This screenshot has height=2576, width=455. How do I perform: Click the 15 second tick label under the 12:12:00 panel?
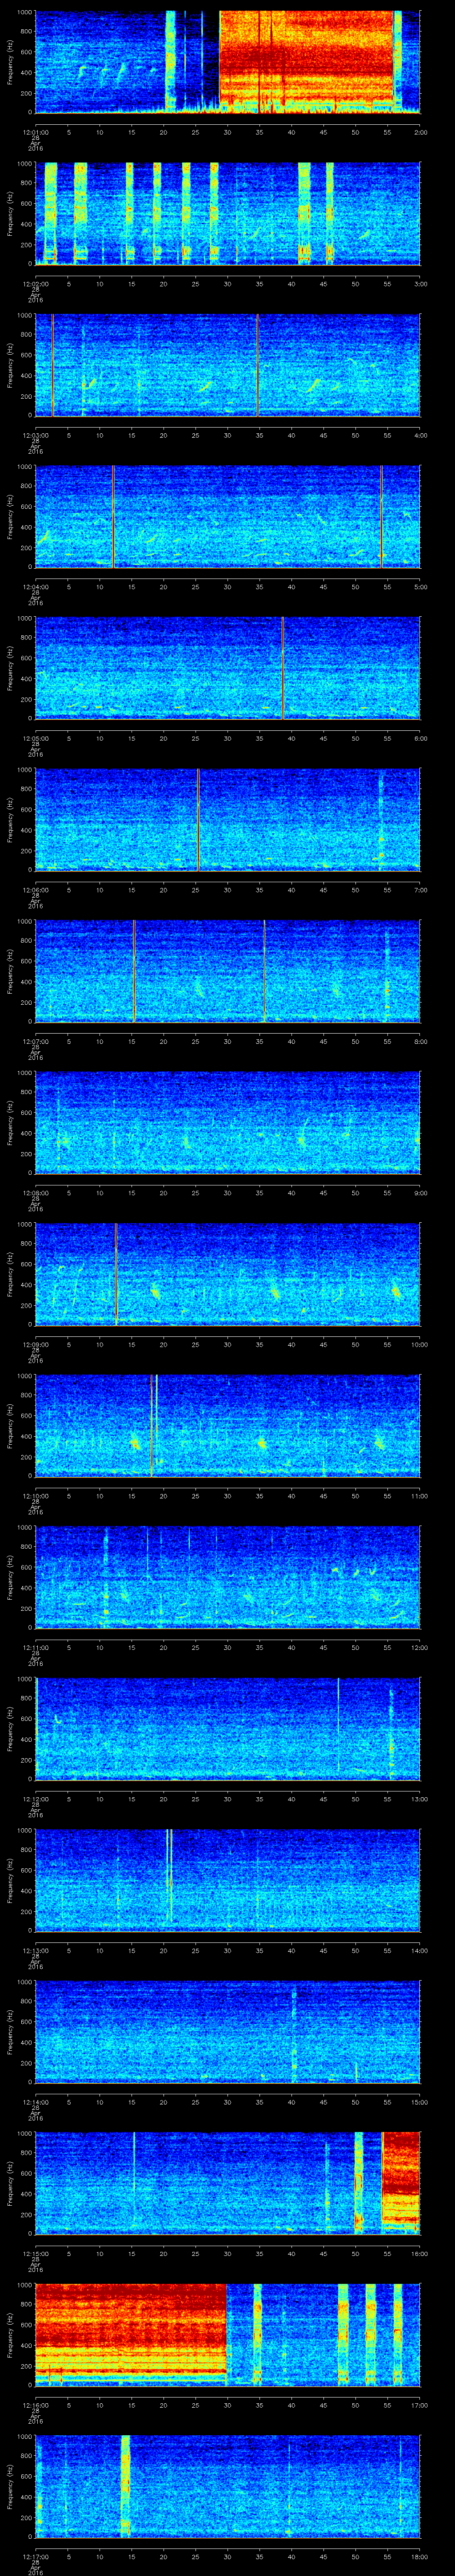132,1798
